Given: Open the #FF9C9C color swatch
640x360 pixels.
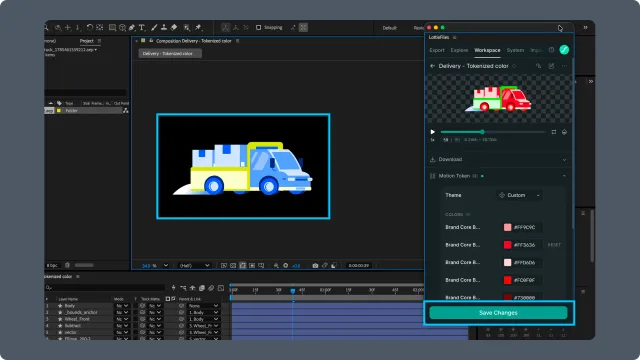Looking at the screenshot, I should (x=507, y=227).
